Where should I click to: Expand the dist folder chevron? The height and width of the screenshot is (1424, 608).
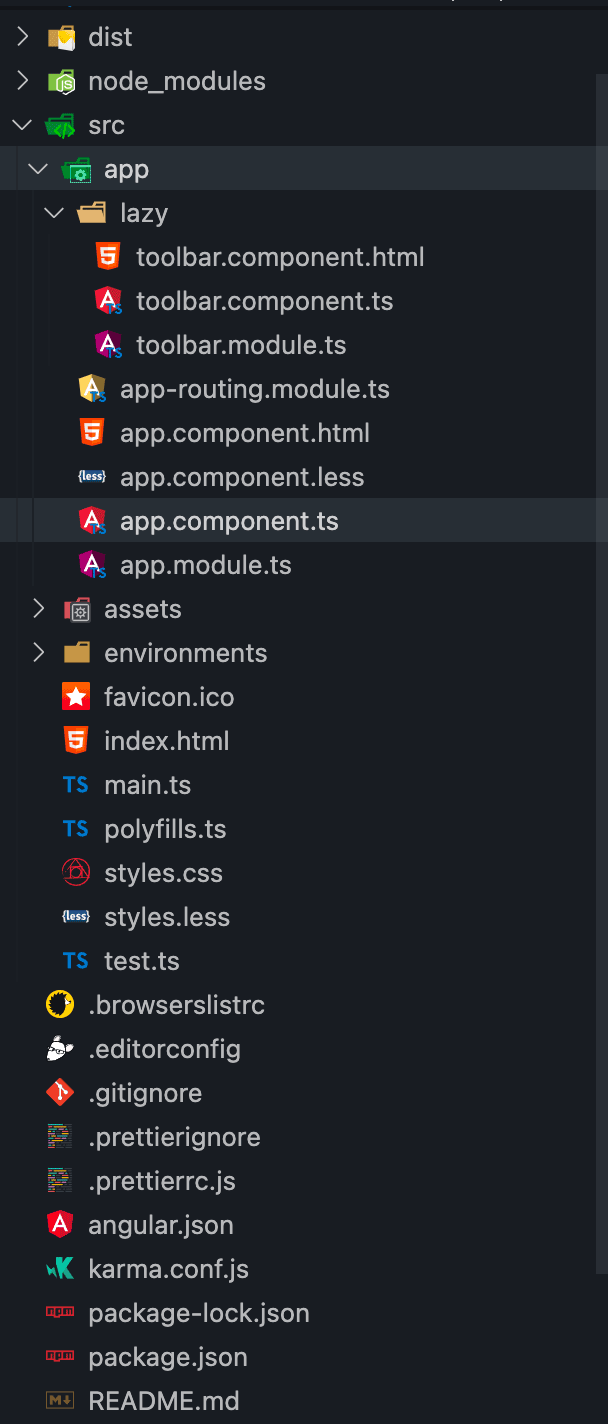point(23,37)
